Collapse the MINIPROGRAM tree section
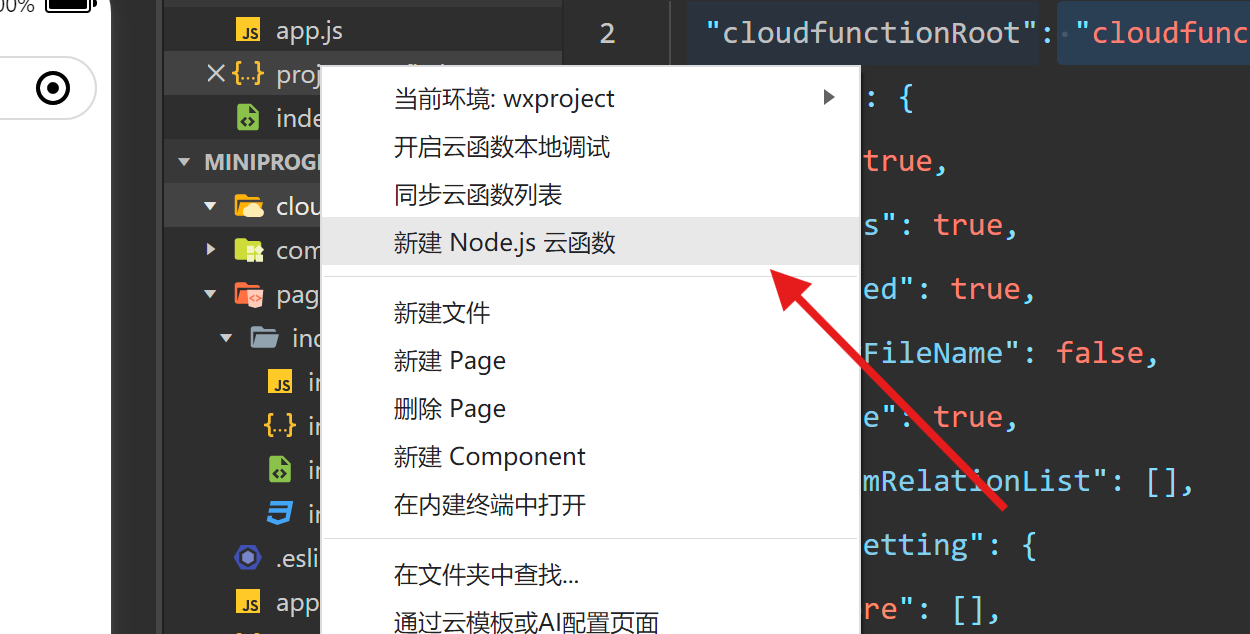This screenshot has width=1250, height=634. pos(182,161)
